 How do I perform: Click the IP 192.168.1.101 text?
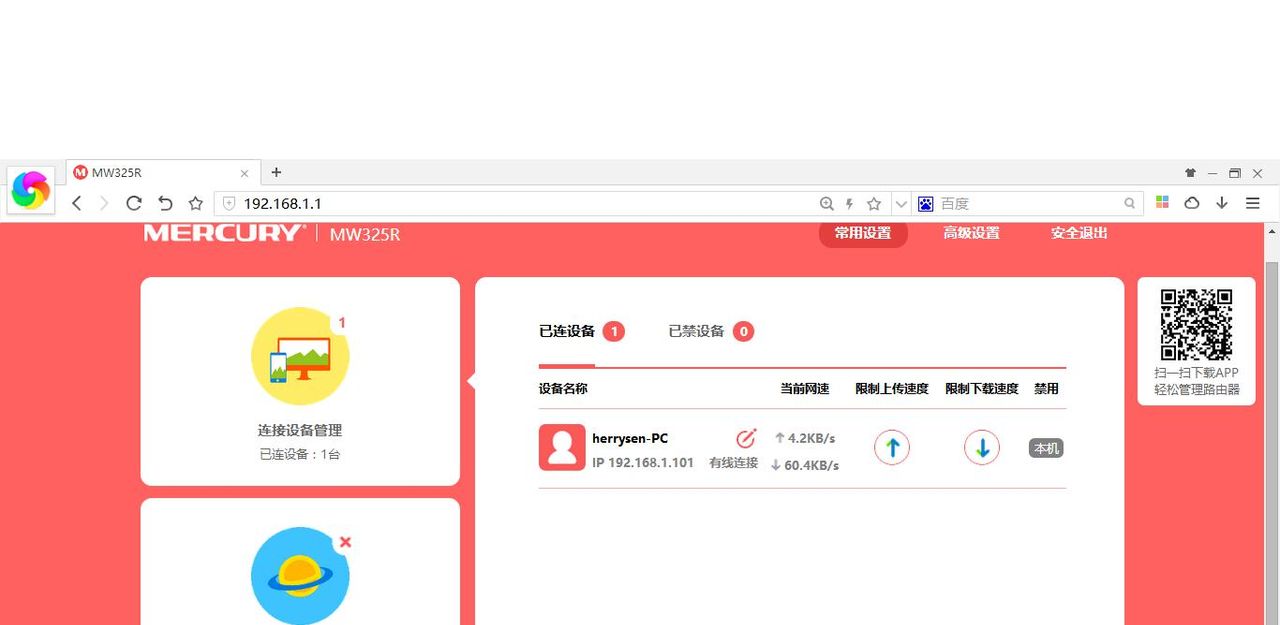pyautogui.click(x=643, y=463)
